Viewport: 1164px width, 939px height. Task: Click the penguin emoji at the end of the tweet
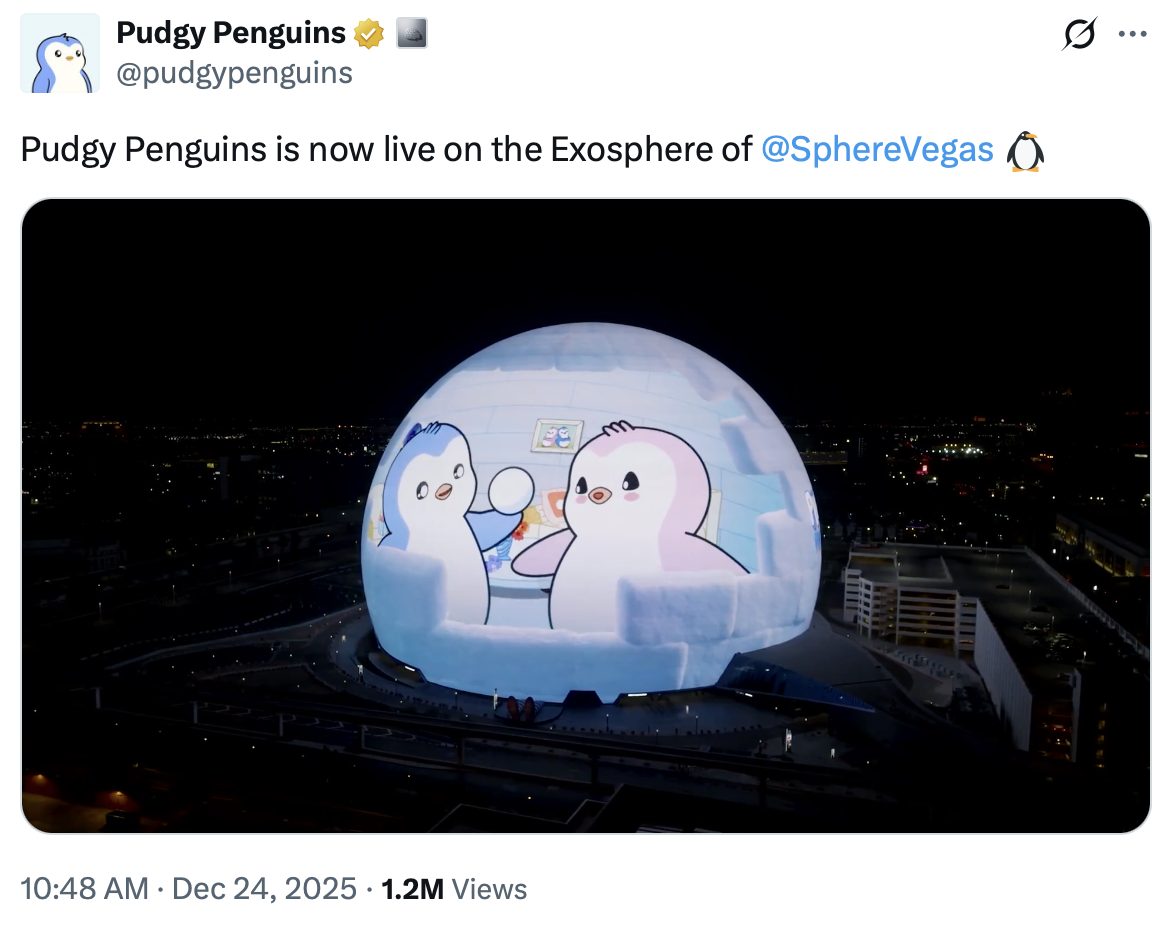point(1023,150)
